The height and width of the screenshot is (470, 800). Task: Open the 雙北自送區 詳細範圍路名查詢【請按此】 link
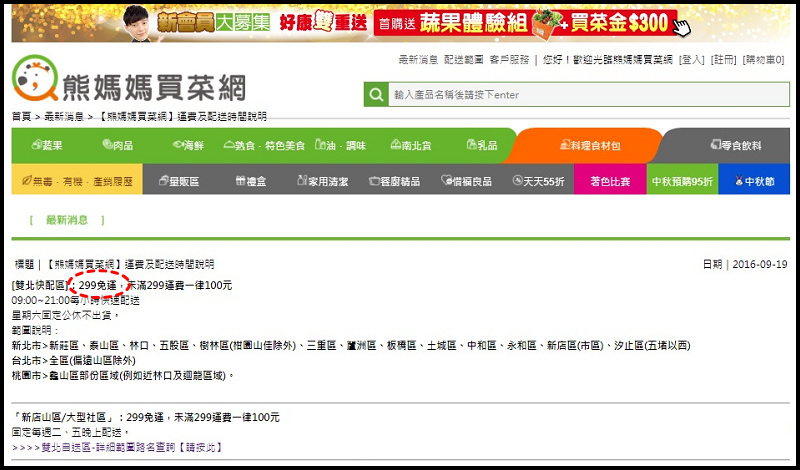(117, 448)
